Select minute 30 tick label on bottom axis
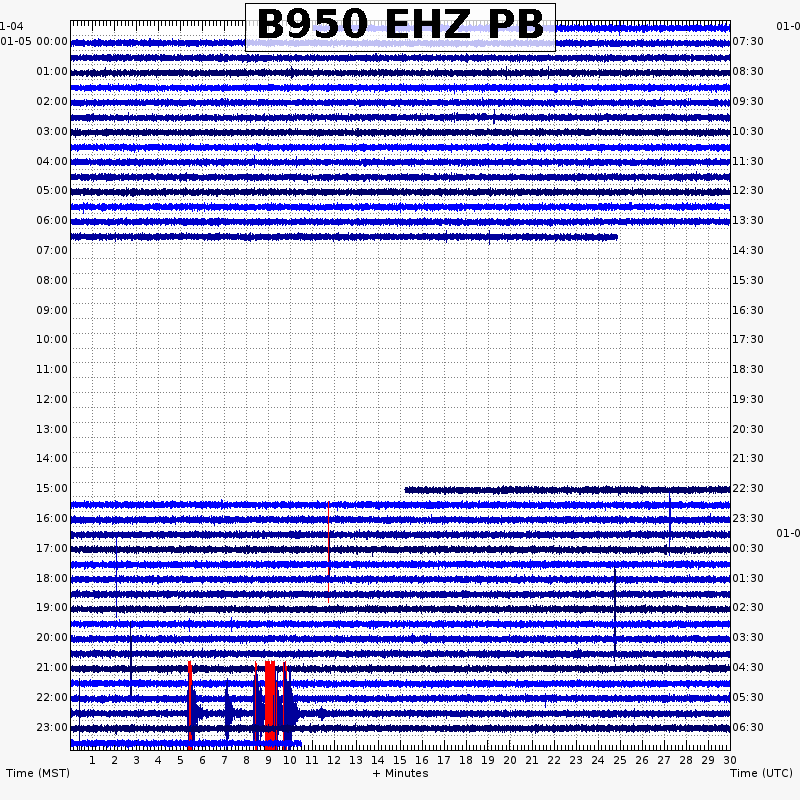The height and width of the screenshot is (800, 800). (730, 761)
